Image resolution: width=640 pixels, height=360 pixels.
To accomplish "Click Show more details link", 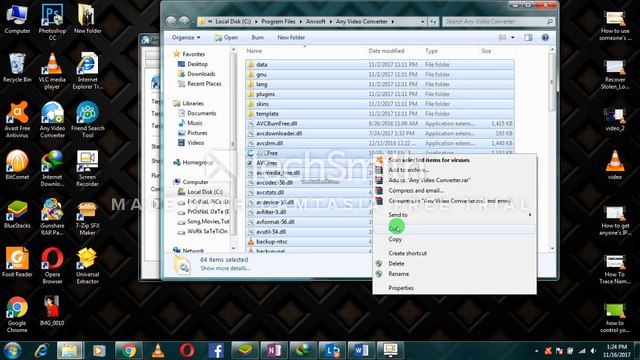I will pos(225,268).
